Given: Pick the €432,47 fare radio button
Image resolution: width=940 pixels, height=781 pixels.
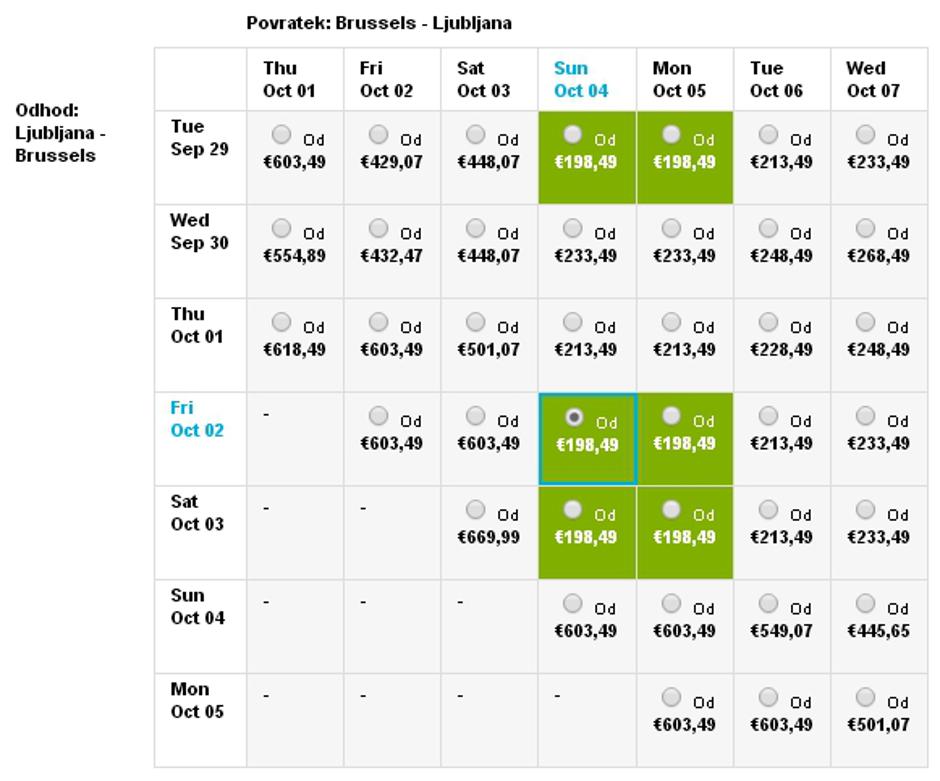Looking at the screenshot, I should click(379, 228).
